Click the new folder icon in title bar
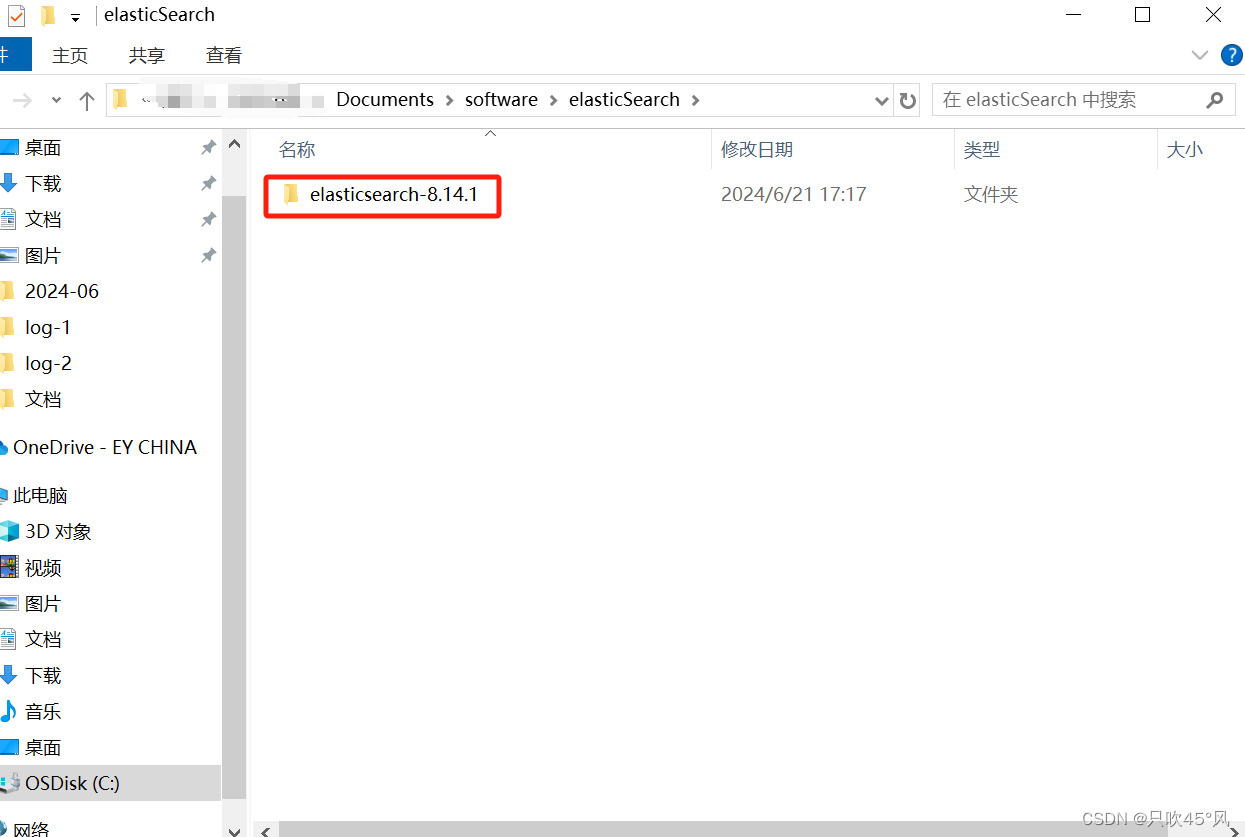1245x837 pixels. pyautogui.click(x=47, y=15)
